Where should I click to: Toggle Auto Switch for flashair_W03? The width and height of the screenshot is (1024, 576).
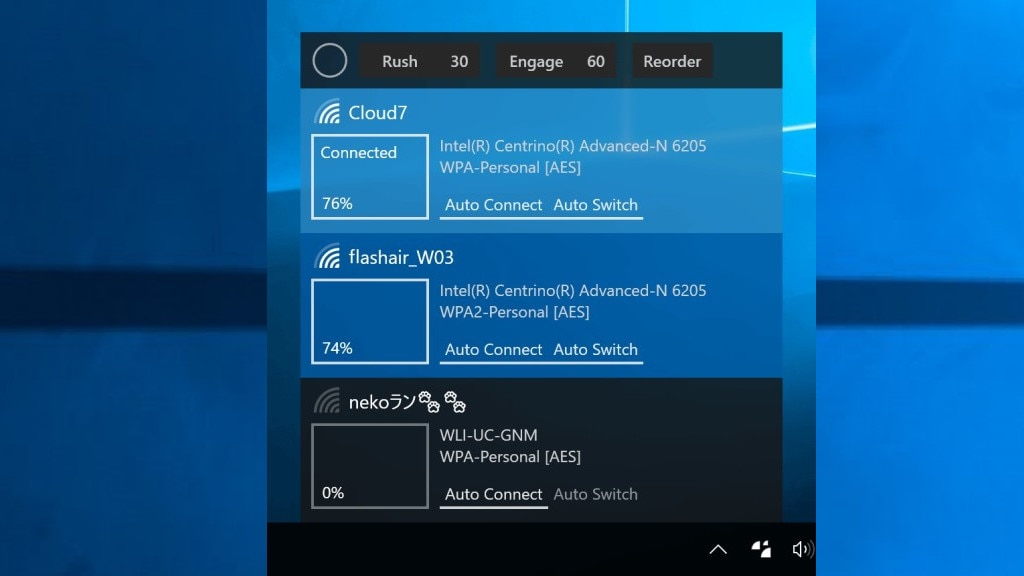[595, 350]
